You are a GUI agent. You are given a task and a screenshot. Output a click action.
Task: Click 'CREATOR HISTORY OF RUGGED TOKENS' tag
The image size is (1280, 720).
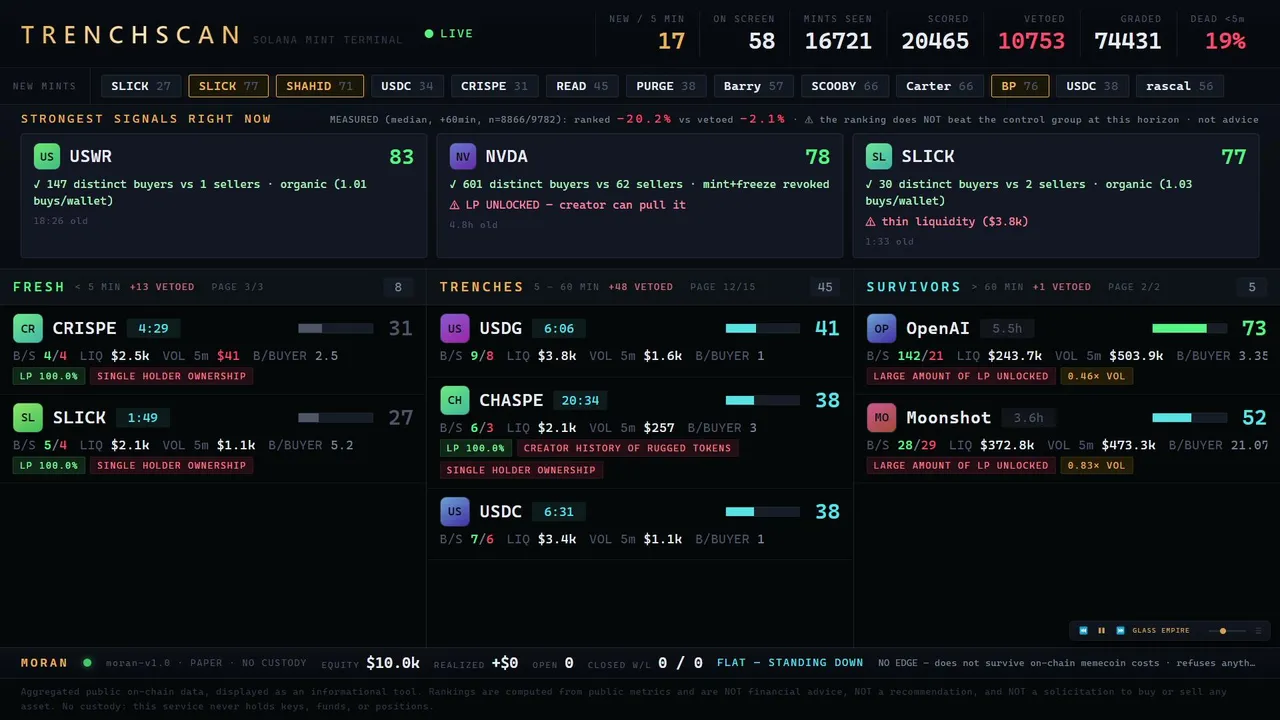pos(628,448)
